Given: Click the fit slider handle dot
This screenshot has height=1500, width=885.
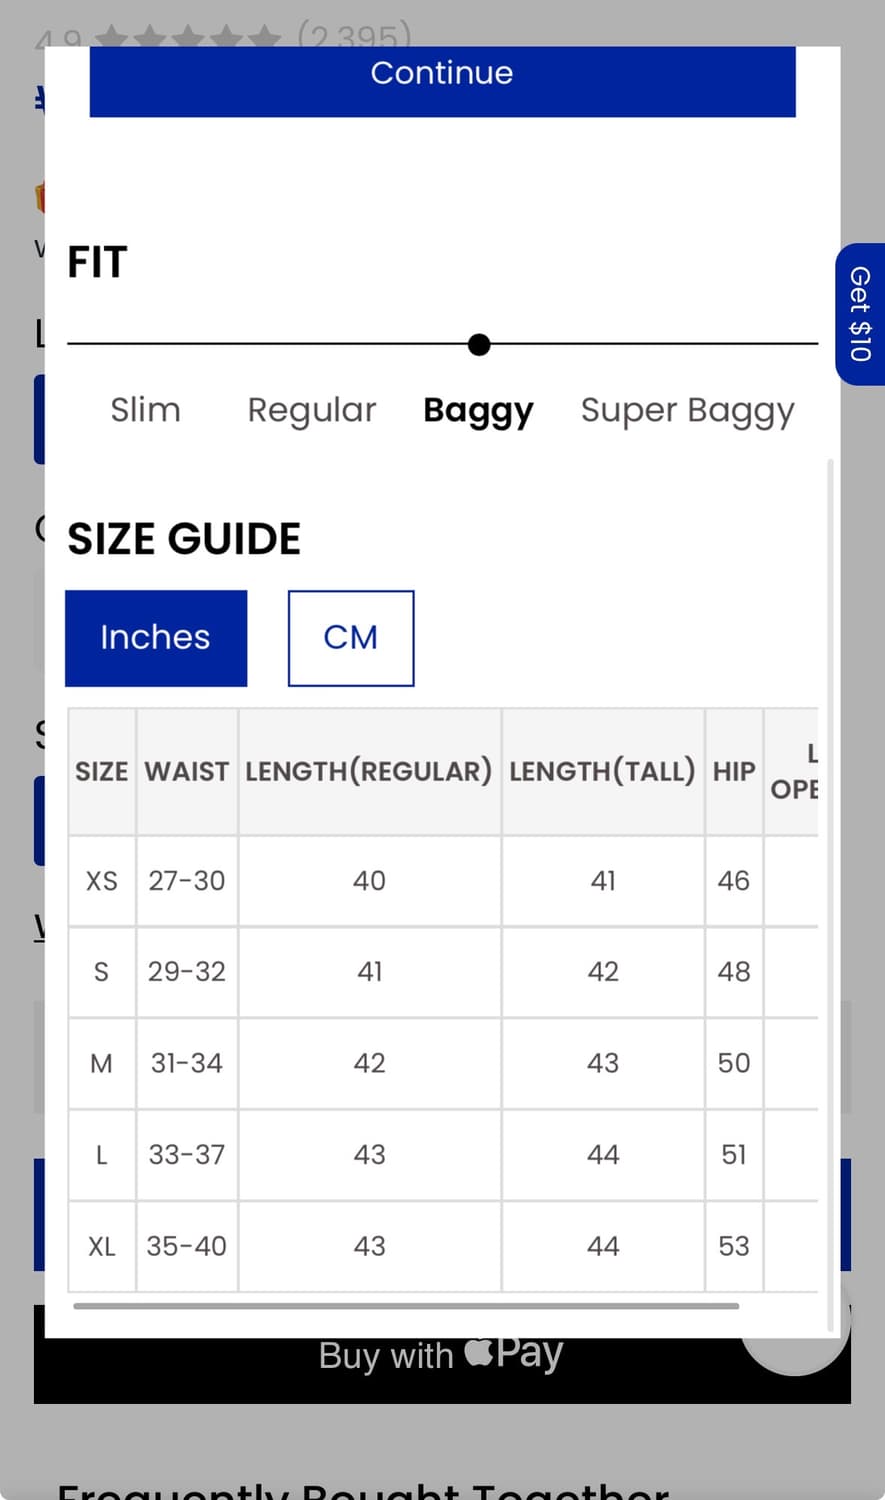Looking at the screenshot, I should point(479,345).
